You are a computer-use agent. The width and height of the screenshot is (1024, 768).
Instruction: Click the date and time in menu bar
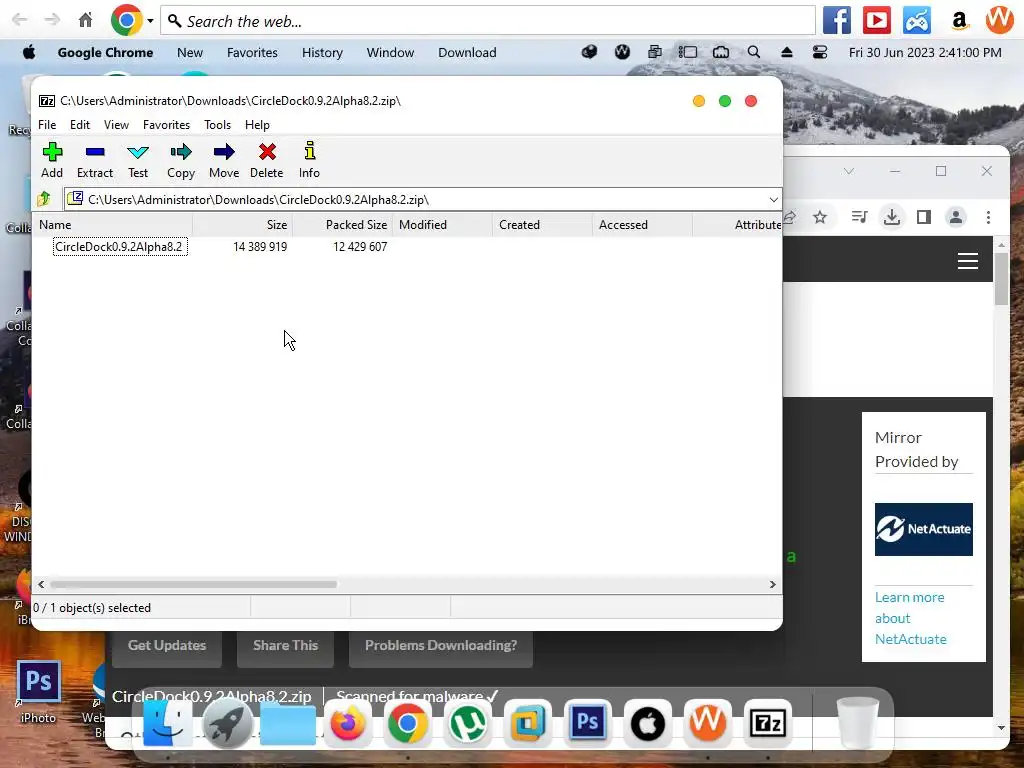925,52
